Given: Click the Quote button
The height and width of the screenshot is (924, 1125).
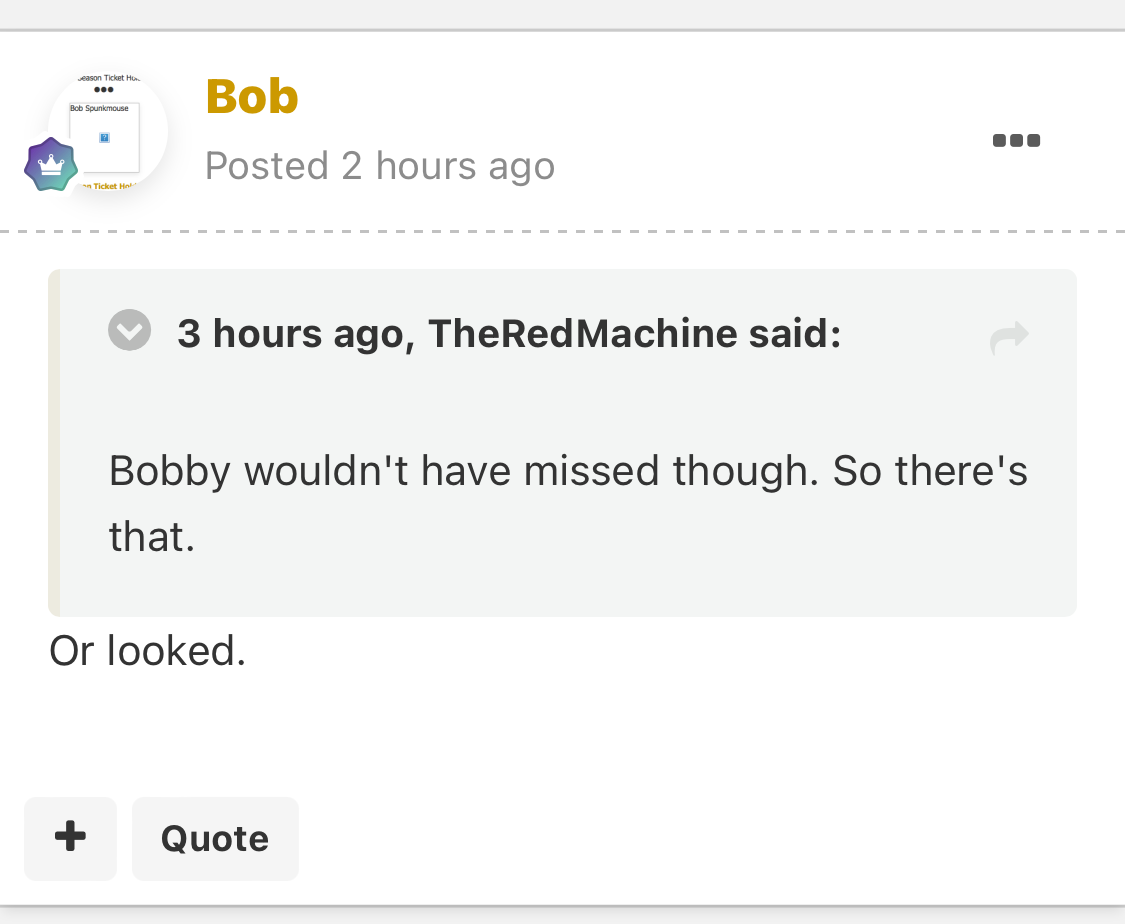Looking at the screenshot, I should [215, 838].
